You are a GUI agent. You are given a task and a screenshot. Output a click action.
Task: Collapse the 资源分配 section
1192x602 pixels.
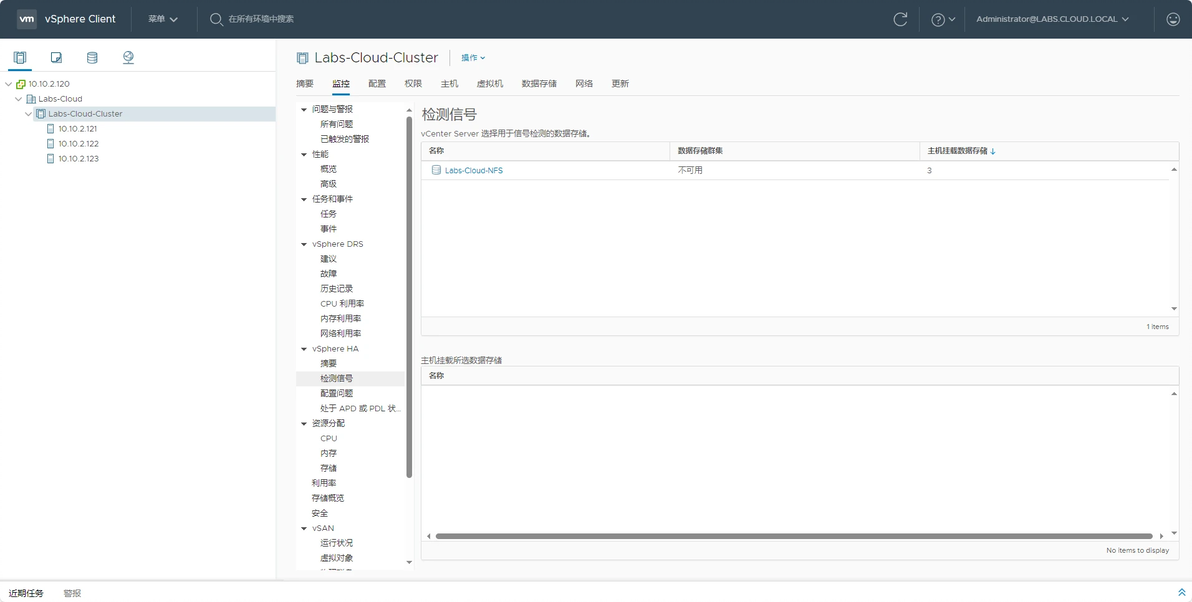tap(304, 423)
